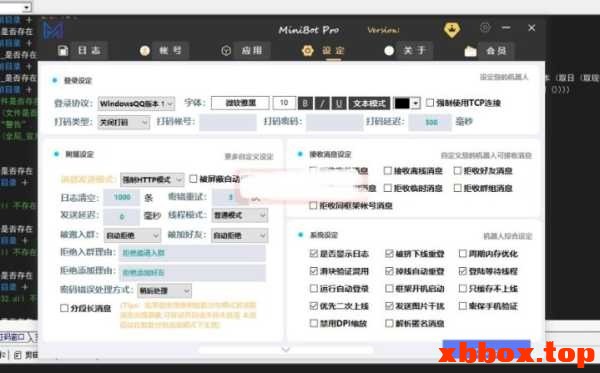Open the 线程模式 dropdown

pyautogui.click(x=240, y=215)
